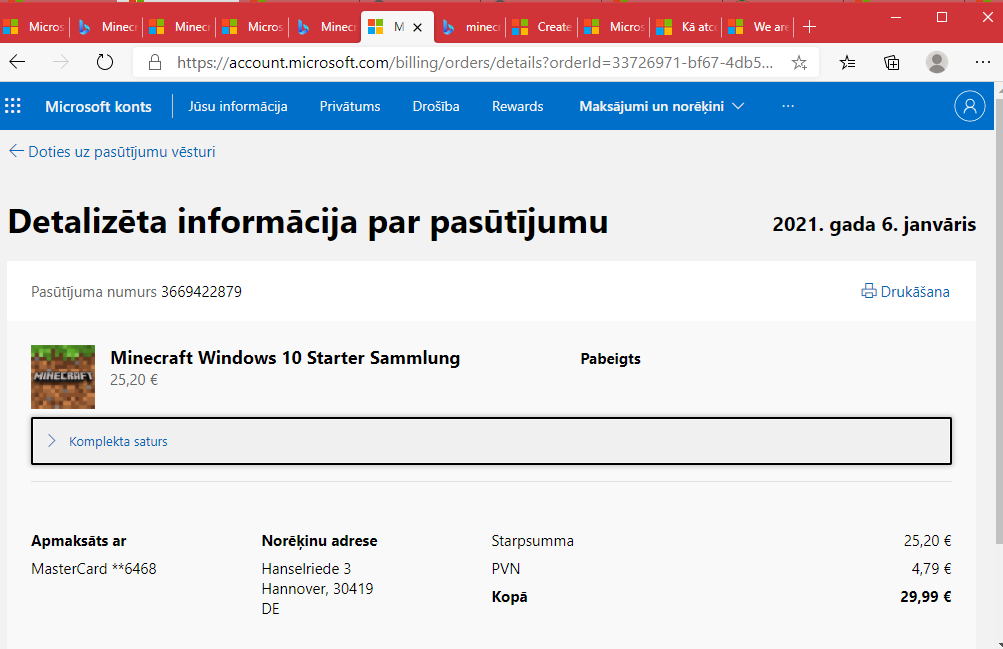1003x649 pixels.
Task: Expand the Komplekta saturs section
Action: pyautogui.click(x=491, y=441)
